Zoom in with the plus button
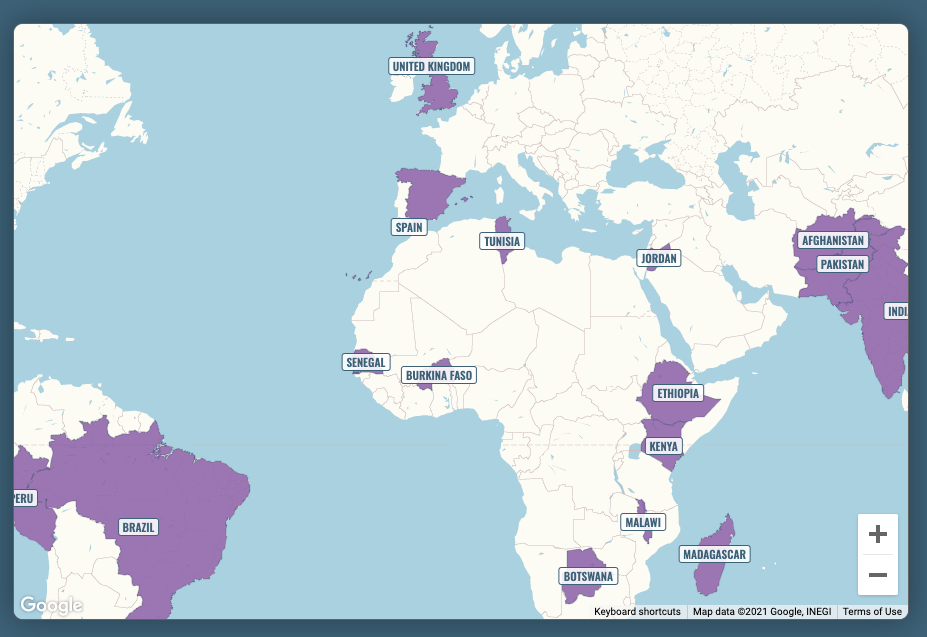 pyautogui.click(x=877, y=535)
